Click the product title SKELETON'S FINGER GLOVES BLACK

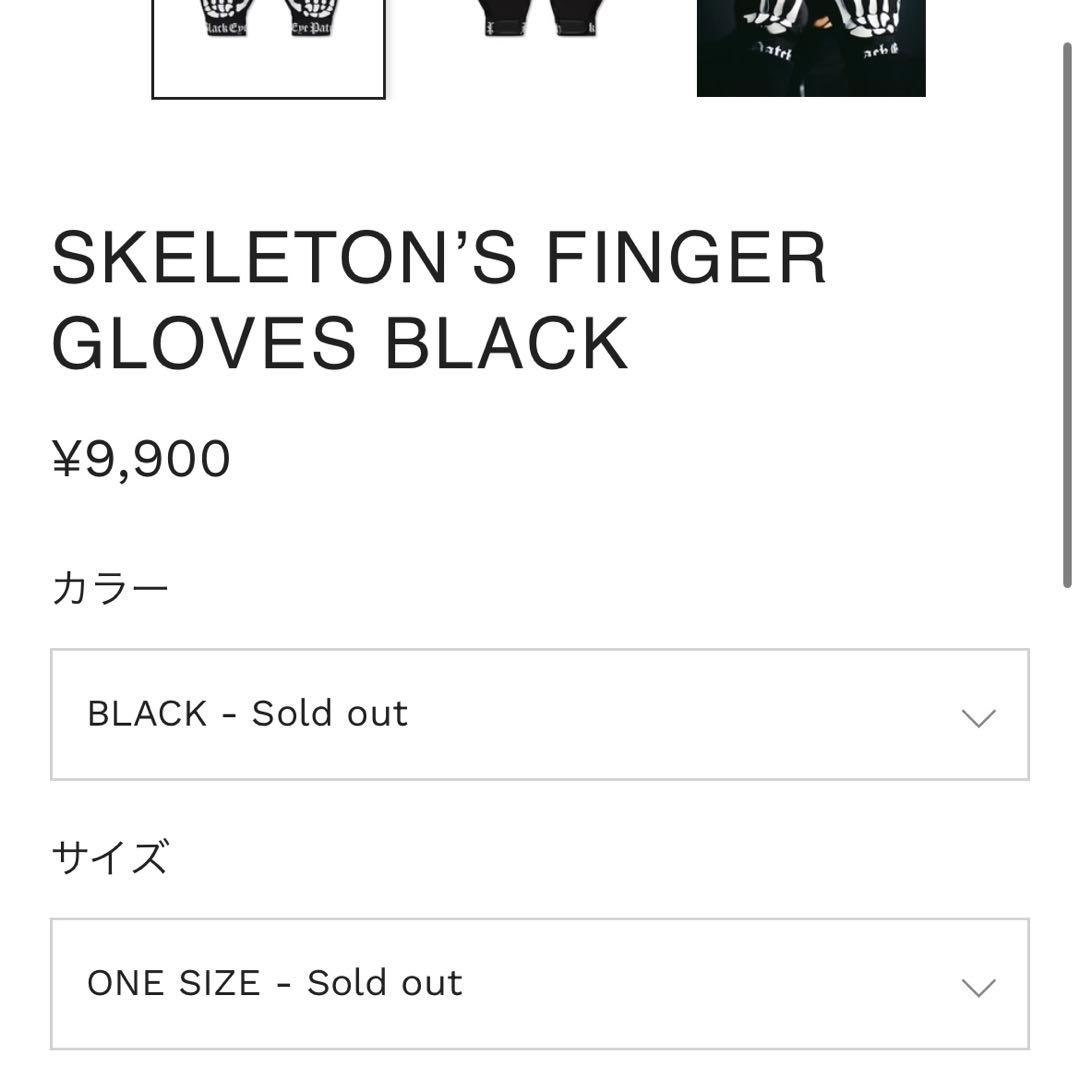pyautogui.click(x=440, y=300)
